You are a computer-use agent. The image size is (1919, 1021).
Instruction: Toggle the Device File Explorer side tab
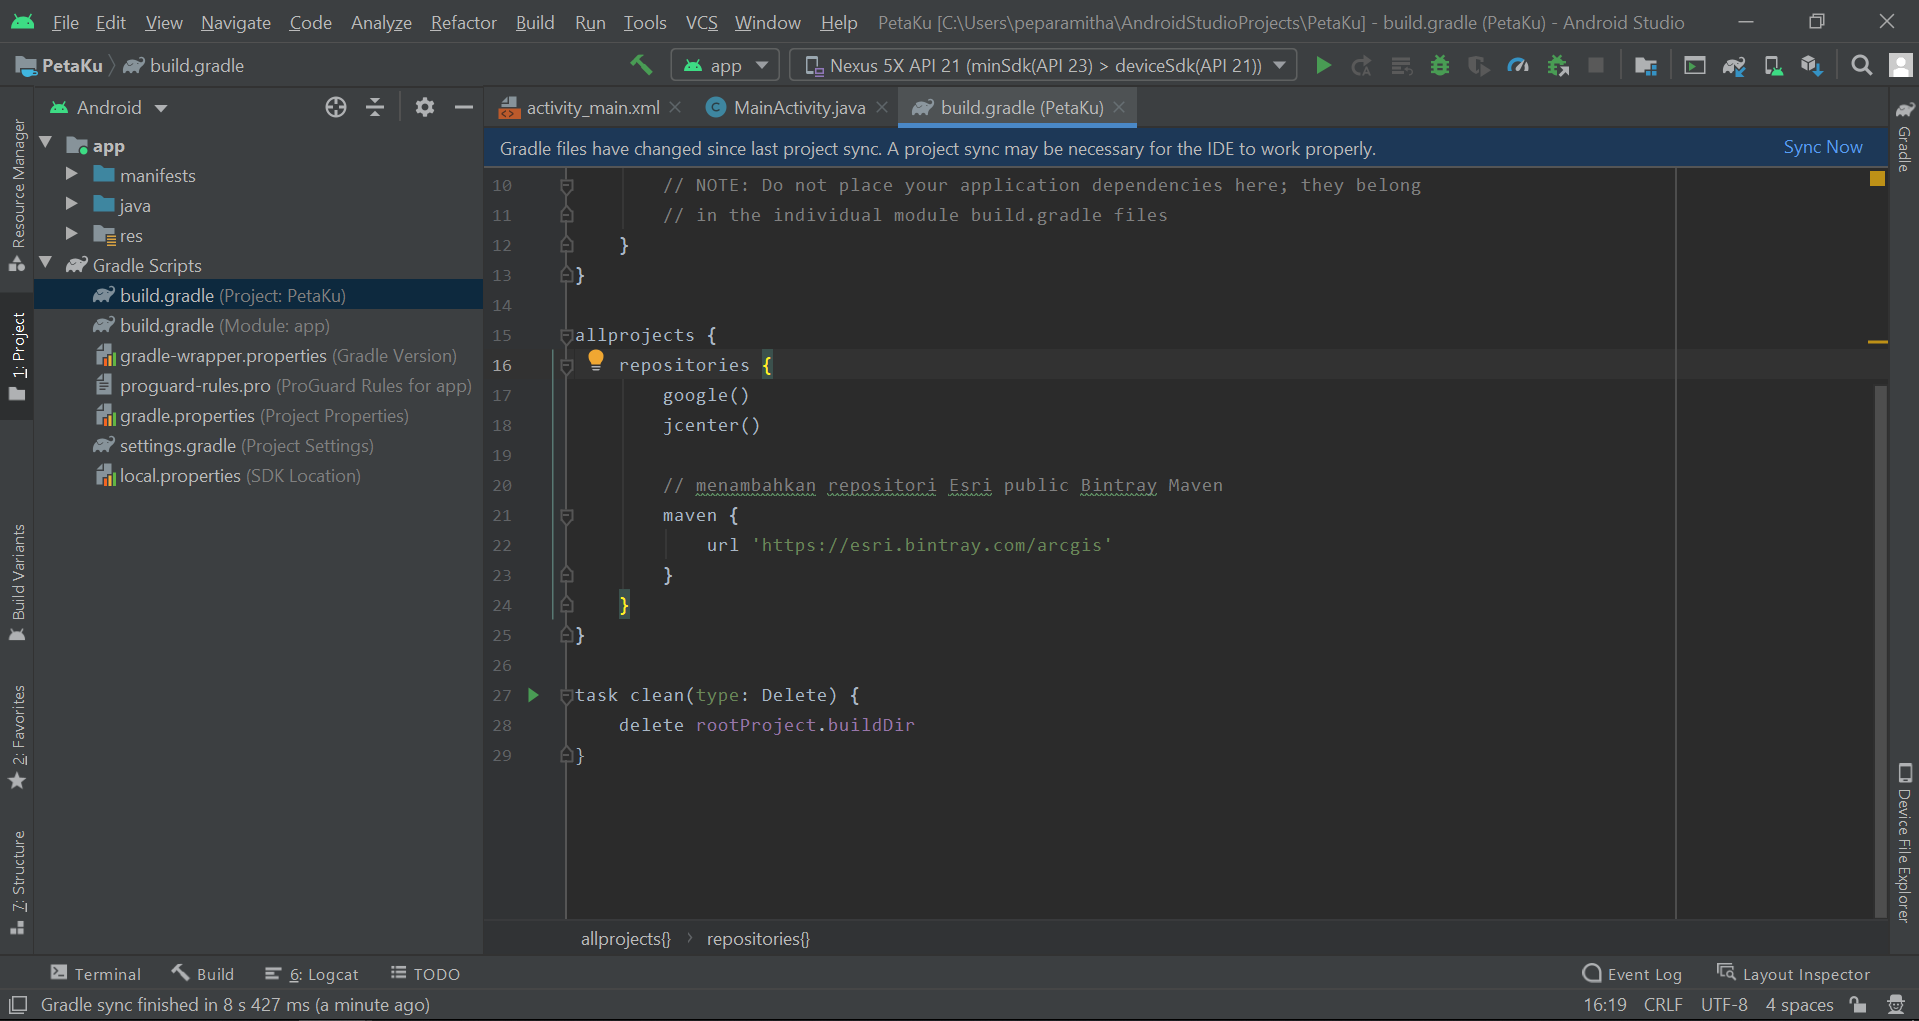click(x=1904, y=843)
